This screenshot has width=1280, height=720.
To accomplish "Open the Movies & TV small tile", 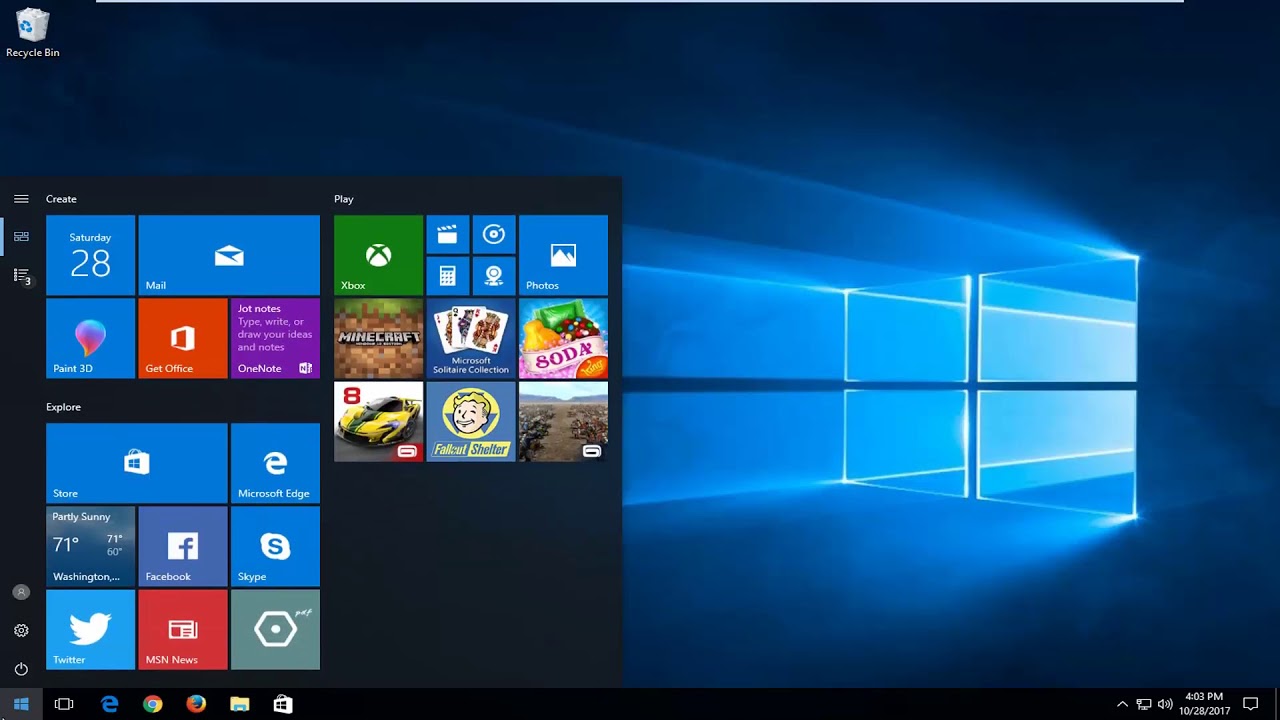I will tap(447, 234).
